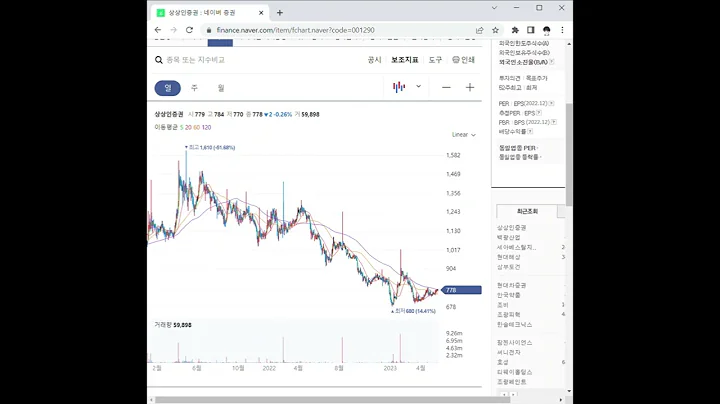
Task: Click the next-page arrow below recent list
Action: (513, 394)
